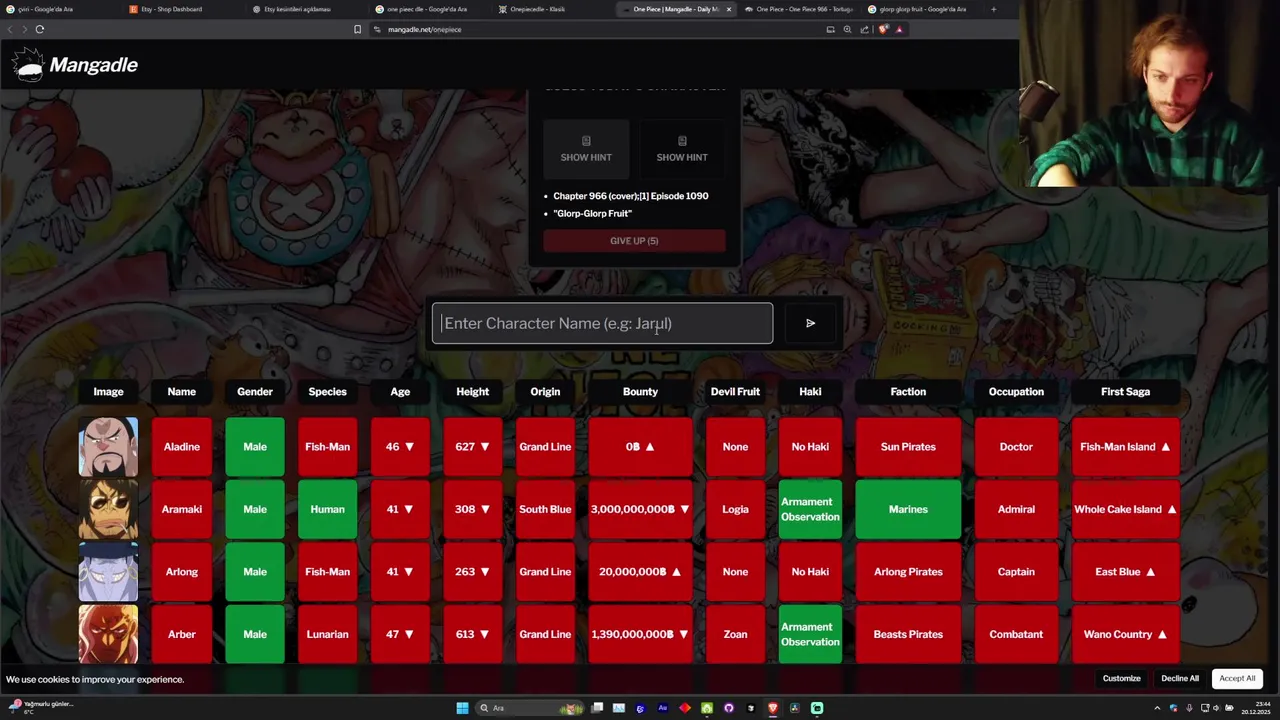The height and width of the screenshot is (720, 1280).
Task: Click the Bounty column header
Action: pyautogui.click(x=640, y=392)
